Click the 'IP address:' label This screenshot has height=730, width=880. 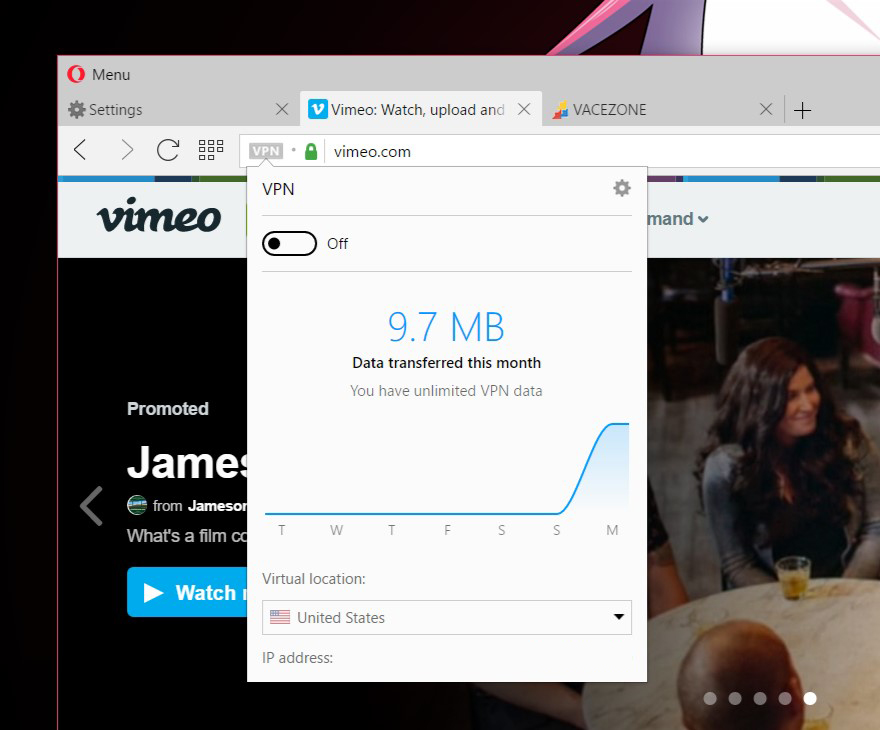pyautogui.click(x=297, y=658)
